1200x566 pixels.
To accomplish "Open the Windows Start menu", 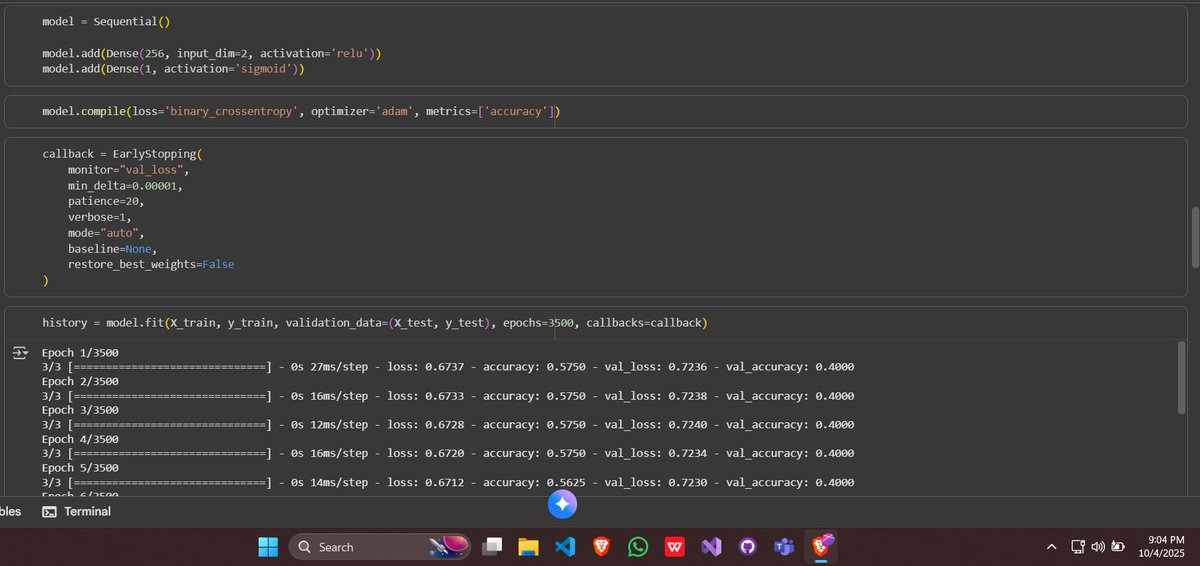I will 268,547.
